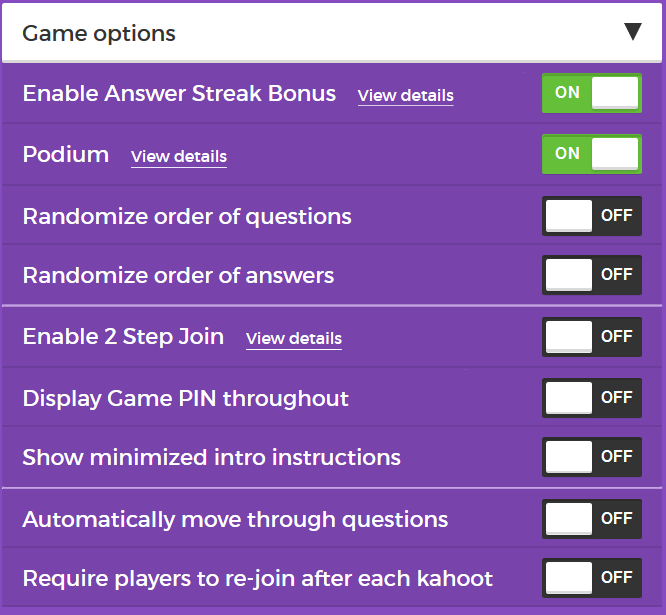The image size is (666, 615).
Task: Click the Automatically move through questions label
Action: [x=235, y=519]
